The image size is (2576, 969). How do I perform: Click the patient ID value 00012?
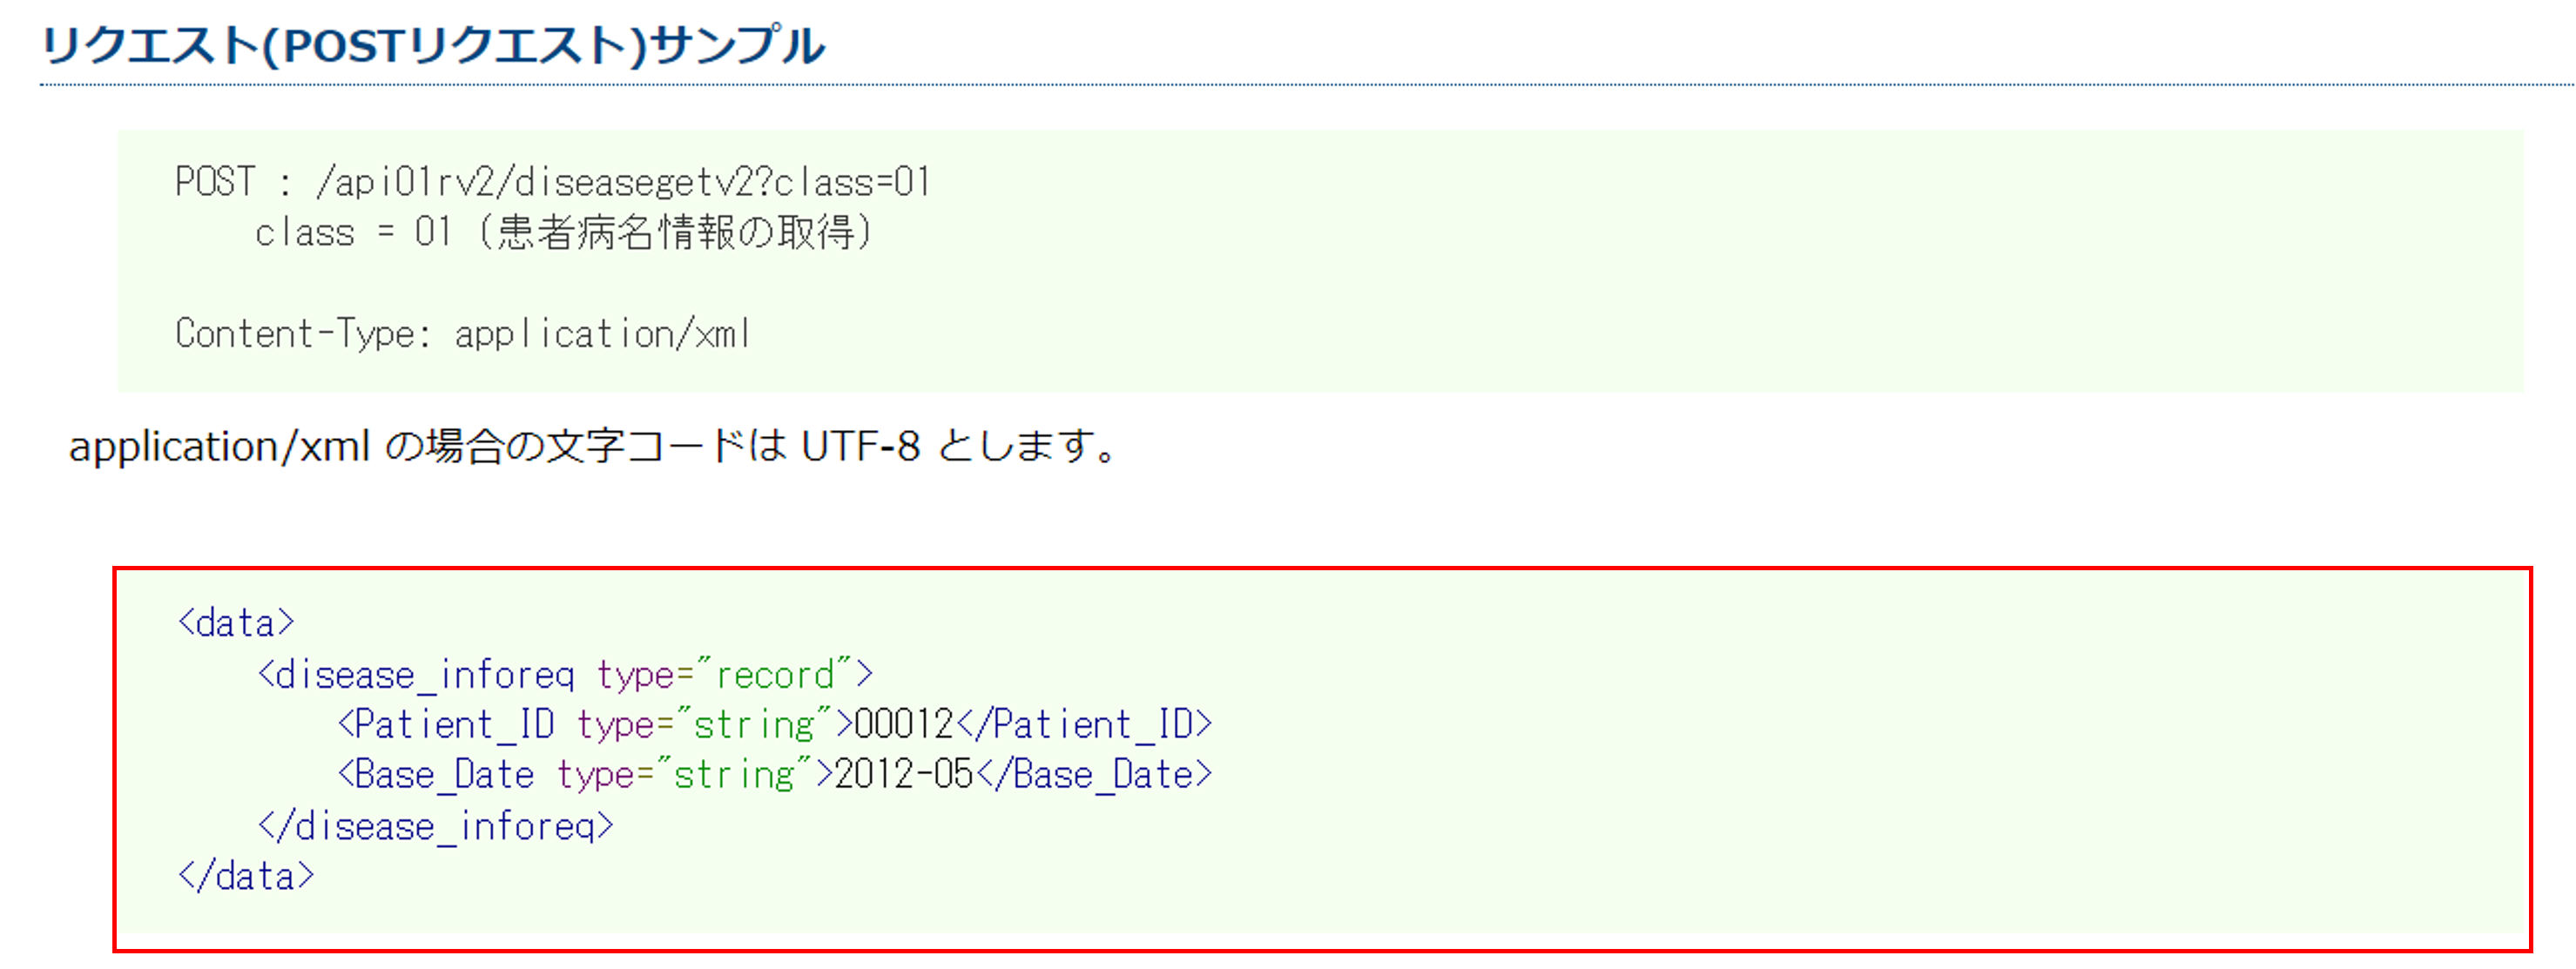tap(904, 724)
